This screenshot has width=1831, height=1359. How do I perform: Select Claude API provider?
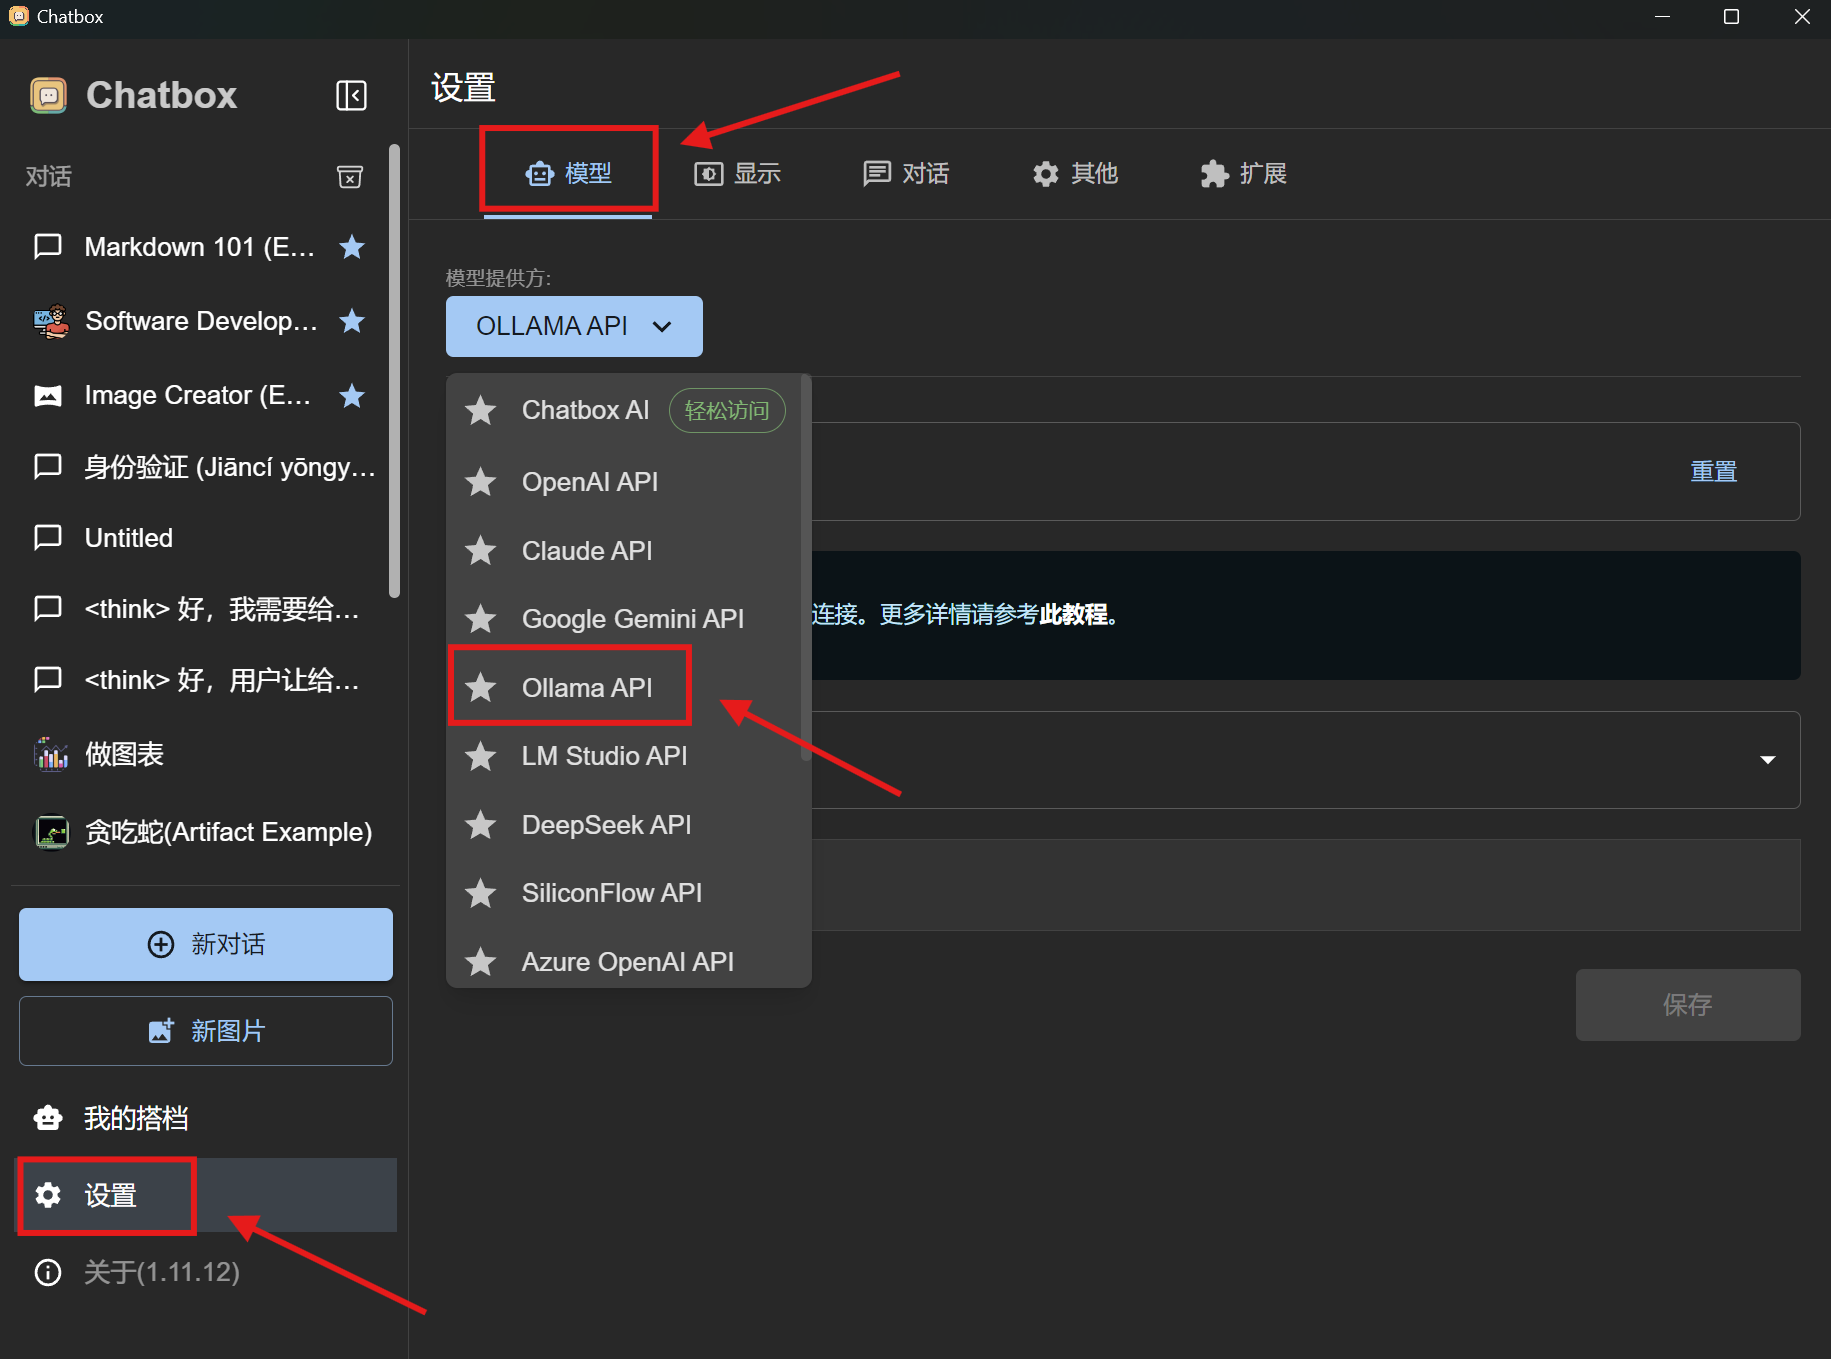(x=624, y=551)
